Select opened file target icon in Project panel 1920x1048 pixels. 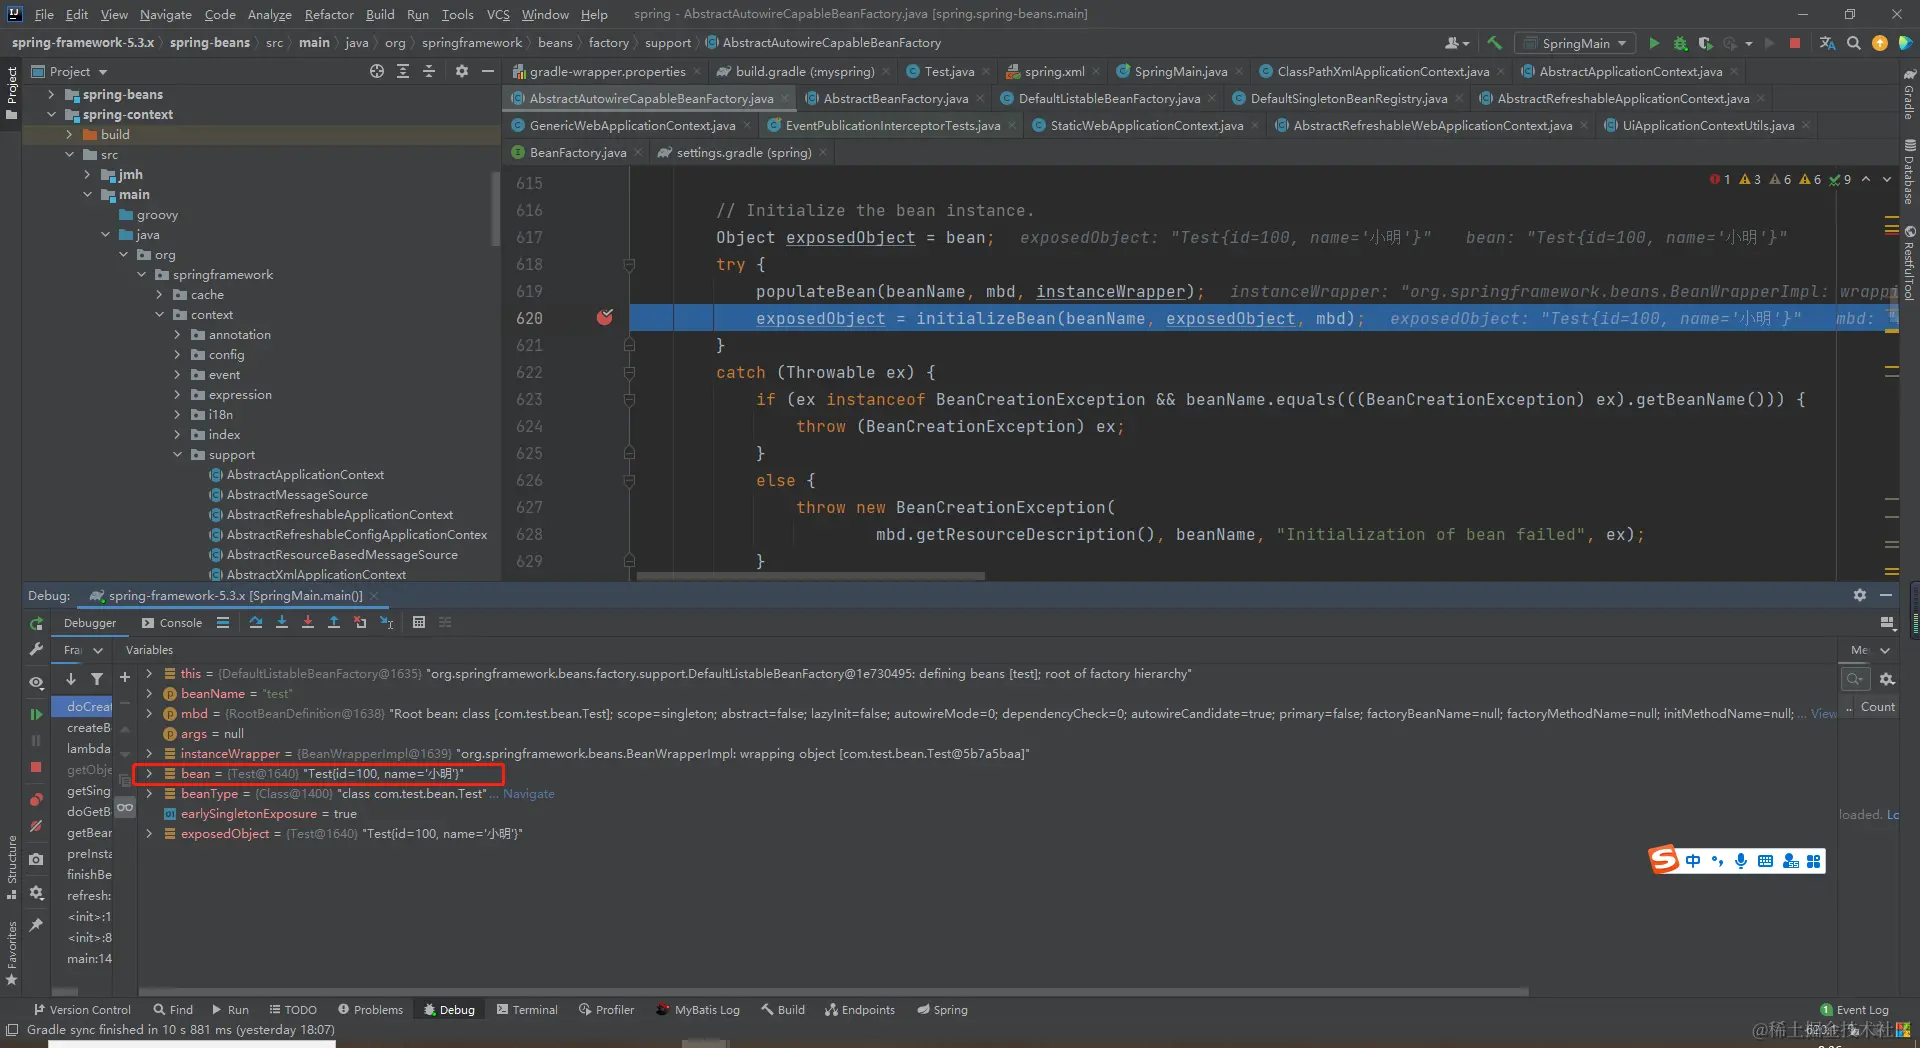tap(377, 71)
